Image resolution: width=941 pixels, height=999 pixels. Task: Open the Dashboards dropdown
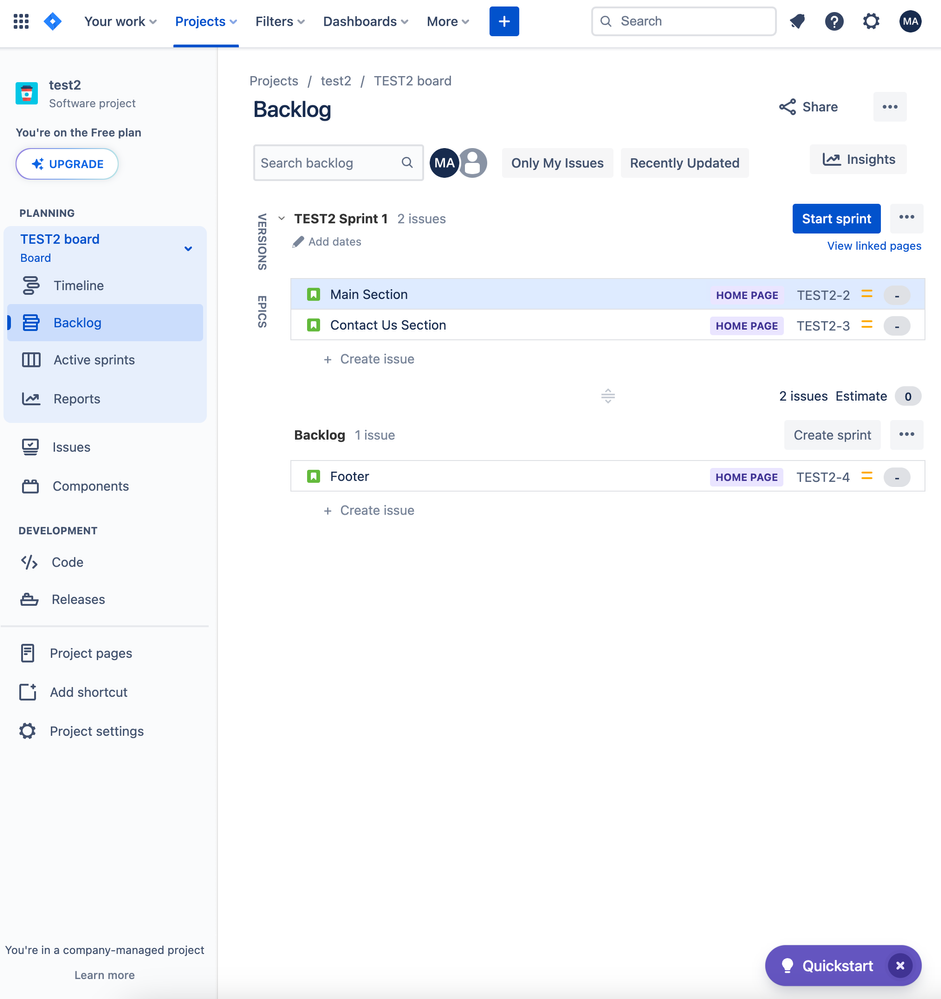tap(366, 22)
